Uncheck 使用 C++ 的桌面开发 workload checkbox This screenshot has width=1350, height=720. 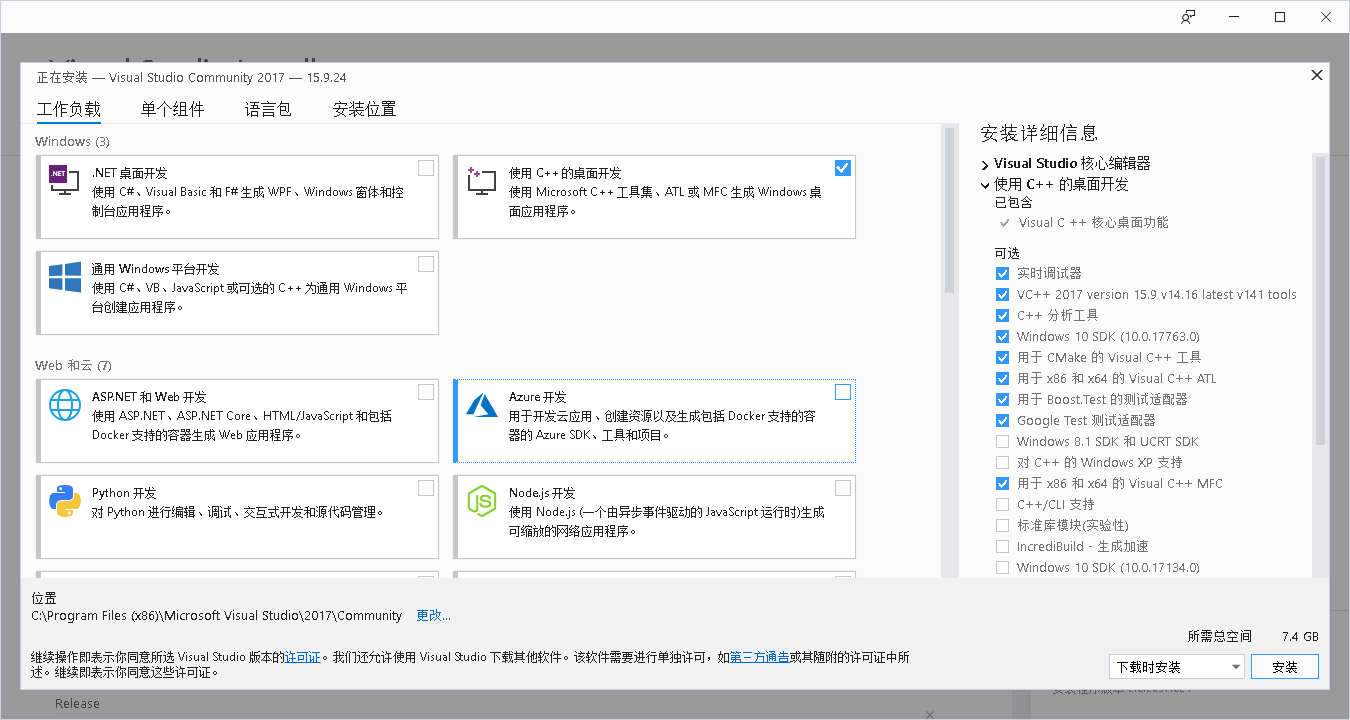click(x=843, y=168)
